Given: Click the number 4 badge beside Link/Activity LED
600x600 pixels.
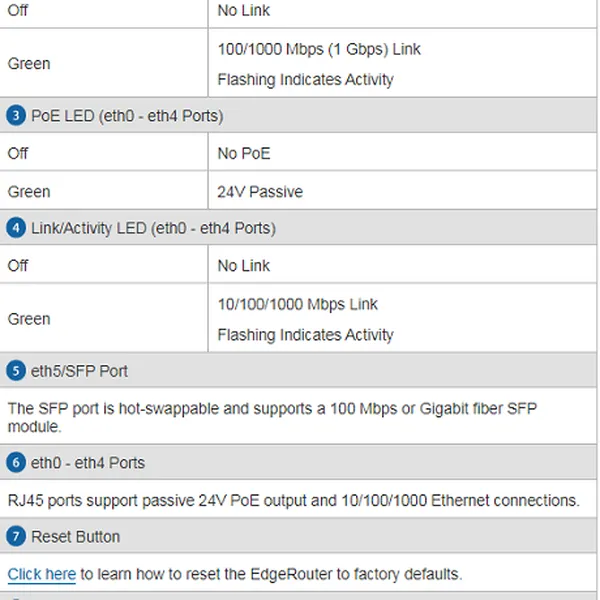Looking at the screenshot, I should click(16, 228).
